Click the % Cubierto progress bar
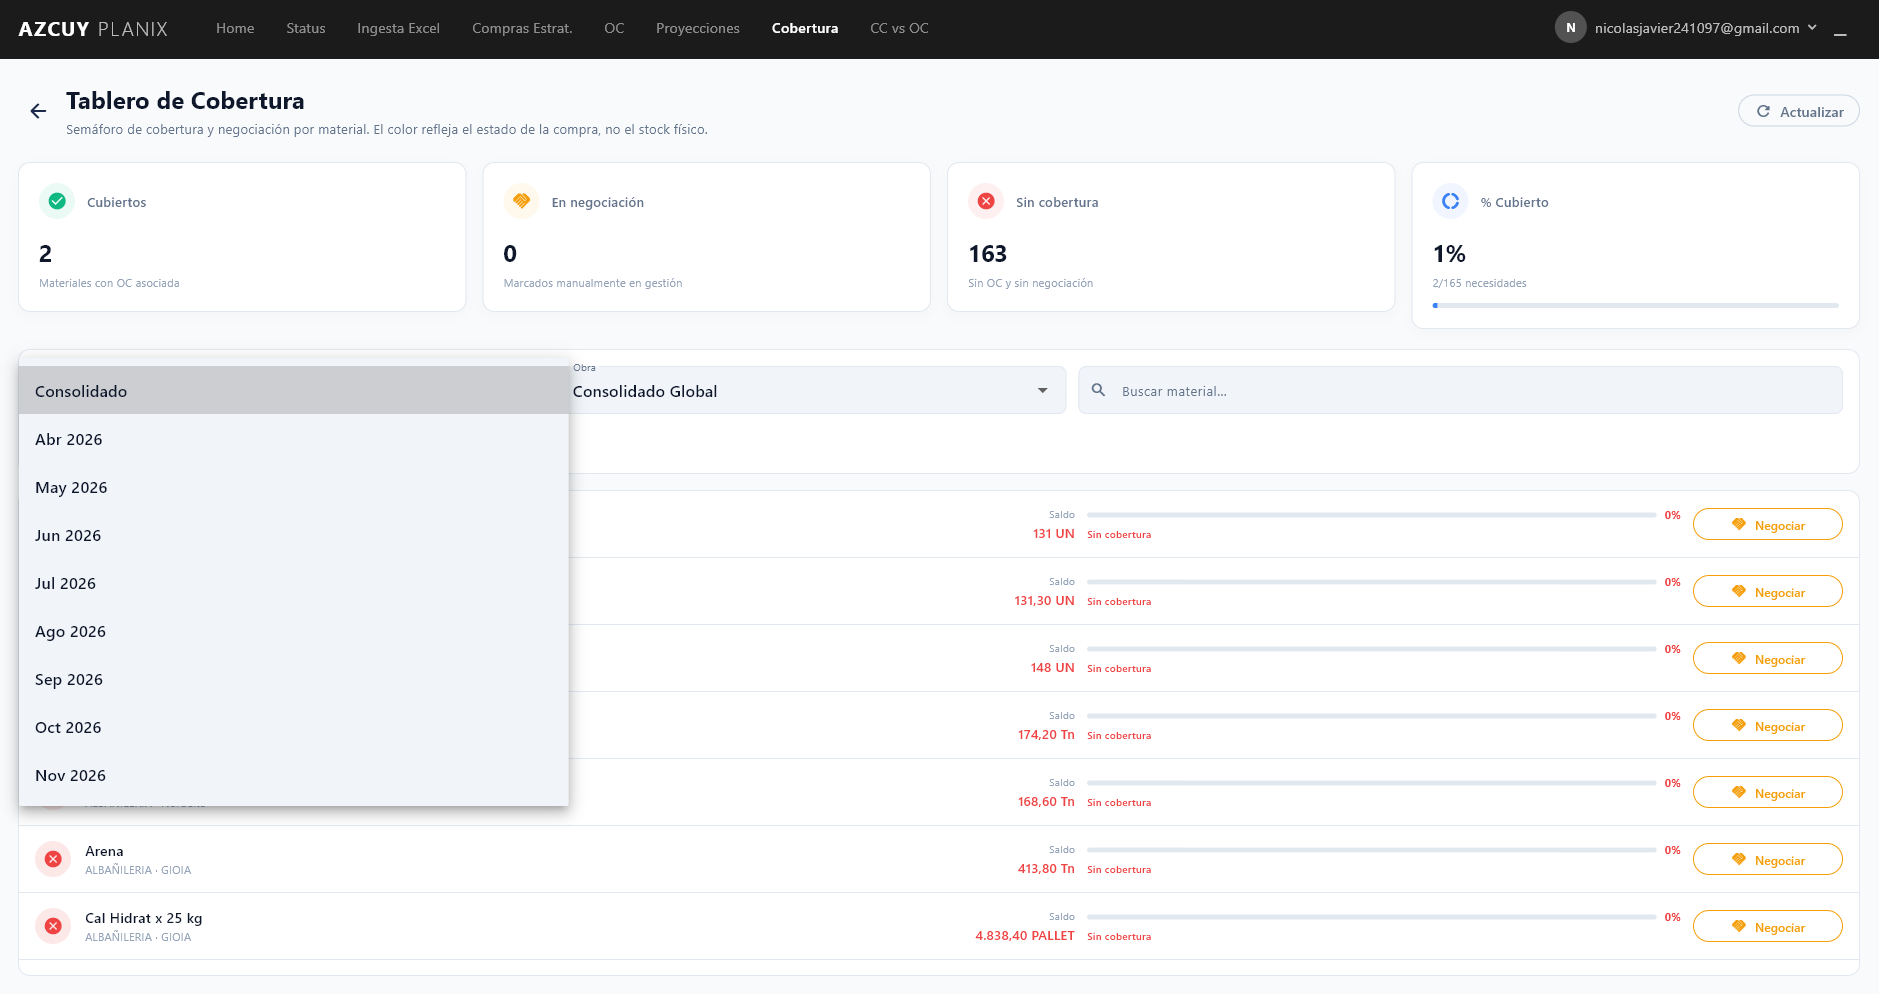The height and width of the screenshot is (994, 1879). (1635, 305)
